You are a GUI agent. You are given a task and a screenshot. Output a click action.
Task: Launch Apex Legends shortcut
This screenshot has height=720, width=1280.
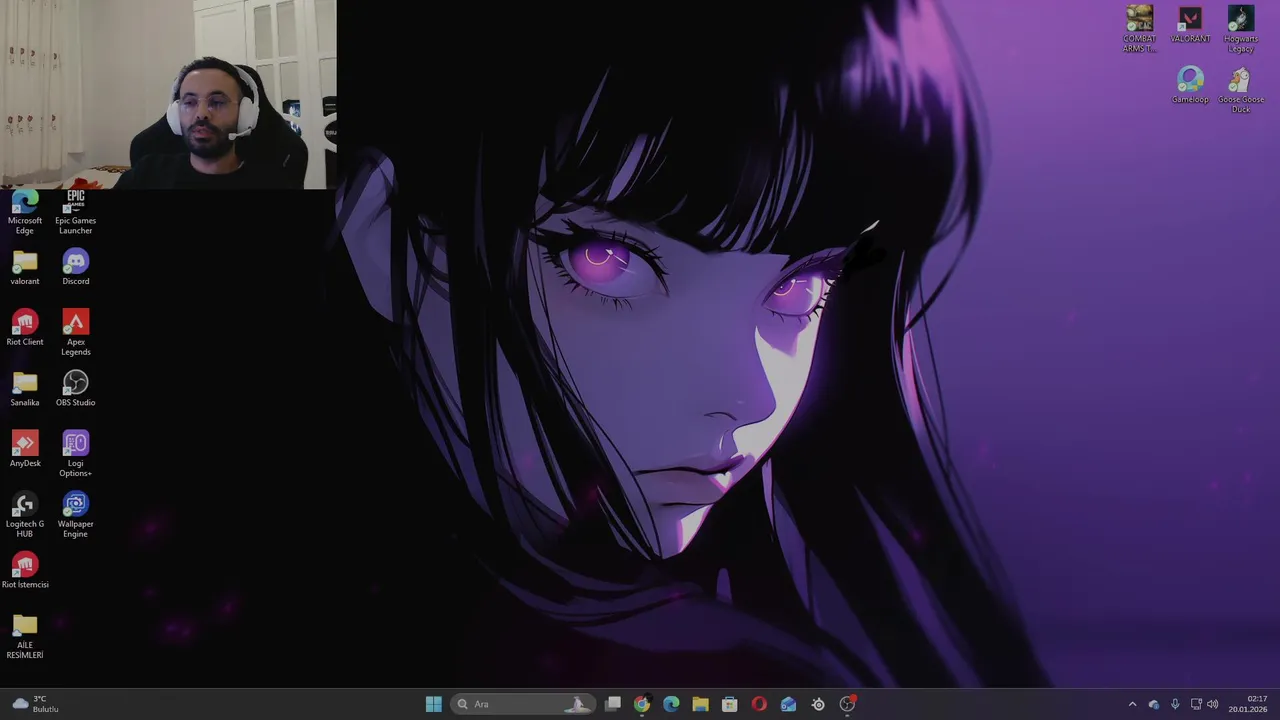tap(75, 333)
